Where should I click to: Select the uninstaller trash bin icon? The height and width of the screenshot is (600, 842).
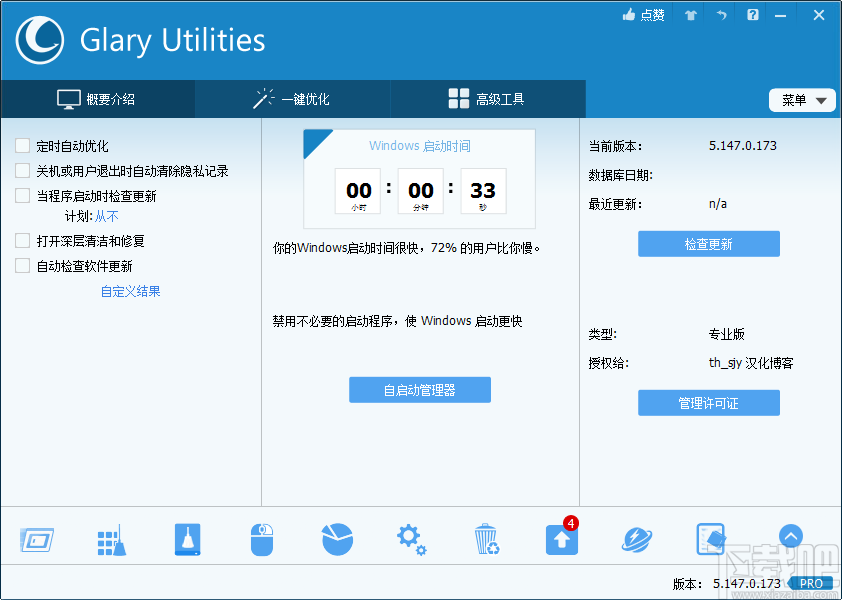click(486, 538)
